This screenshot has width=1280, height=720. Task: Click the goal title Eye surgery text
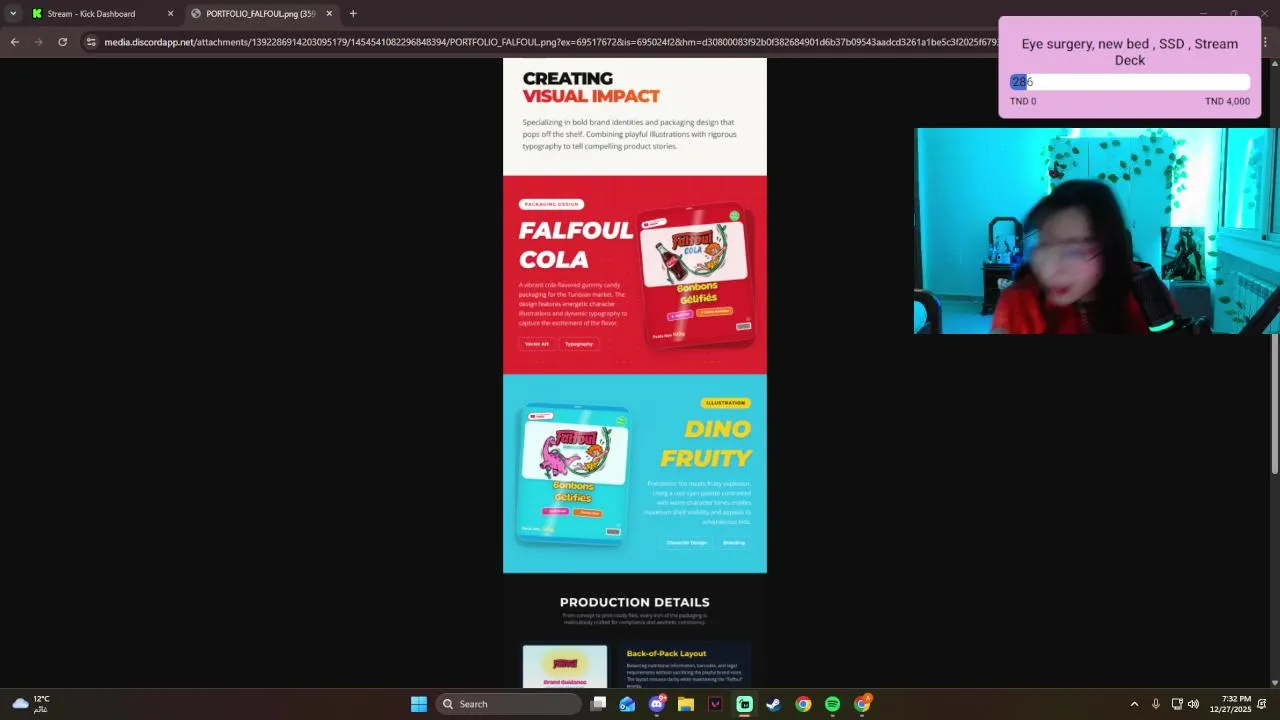(1130, 52)
